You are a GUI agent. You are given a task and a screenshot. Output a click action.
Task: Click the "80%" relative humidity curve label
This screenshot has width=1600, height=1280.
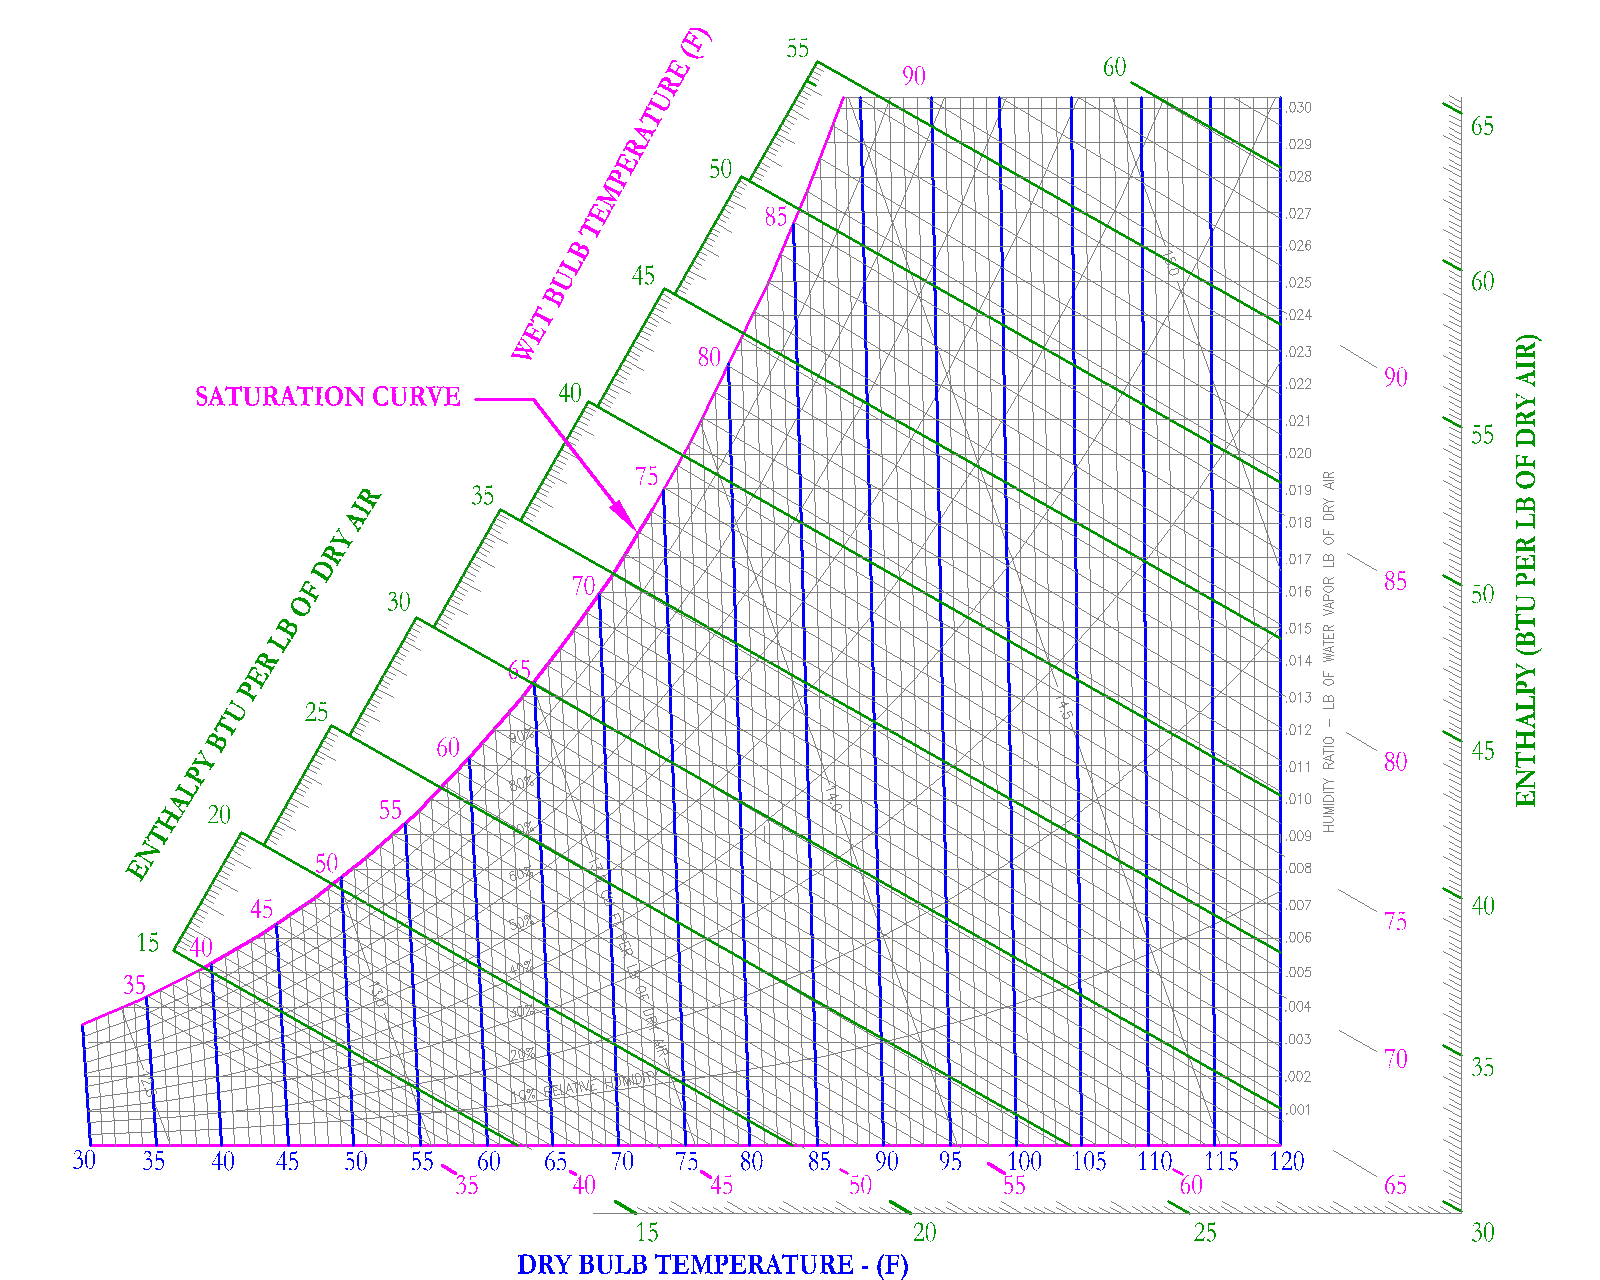click(x=521, y=784)
